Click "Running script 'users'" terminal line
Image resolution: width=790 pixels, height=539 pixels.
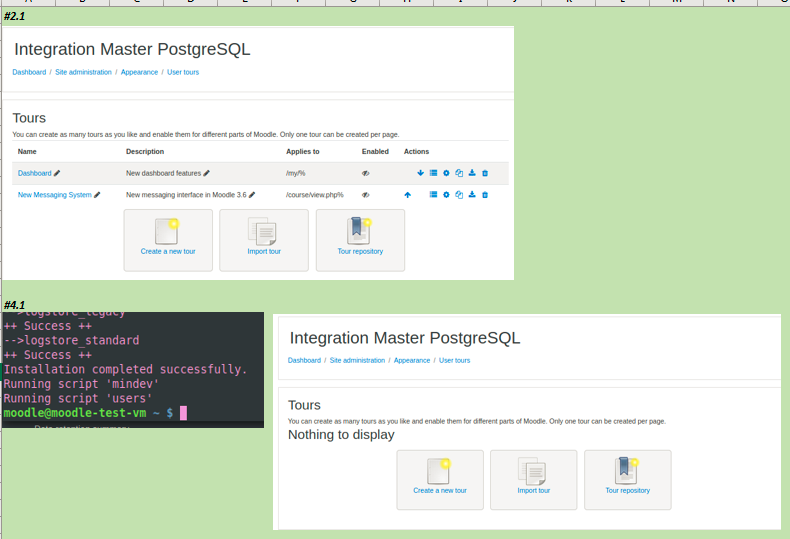78,398
